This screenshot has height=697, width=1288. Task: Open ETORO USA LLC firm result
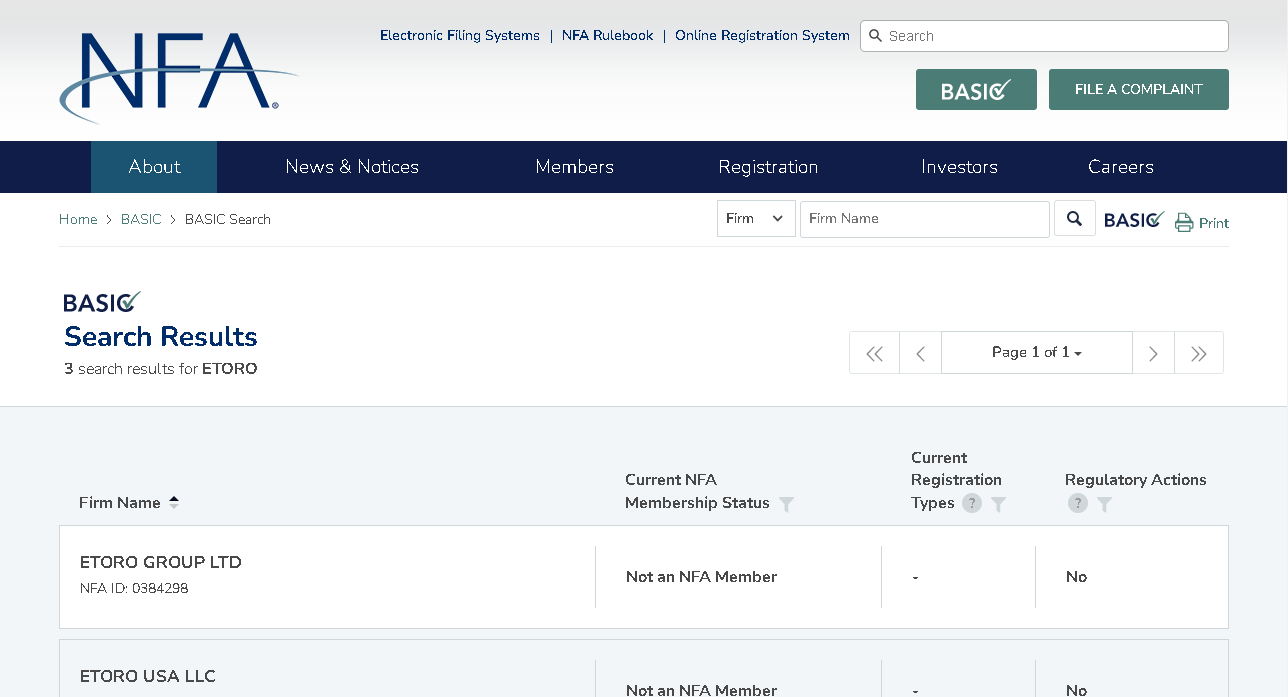coord(148,677)
